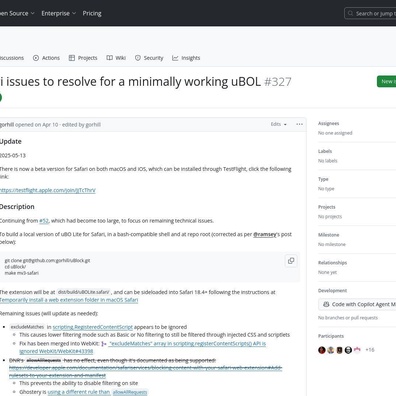Click the pull request icon before the WebKit link

click(x=104, y=344)
